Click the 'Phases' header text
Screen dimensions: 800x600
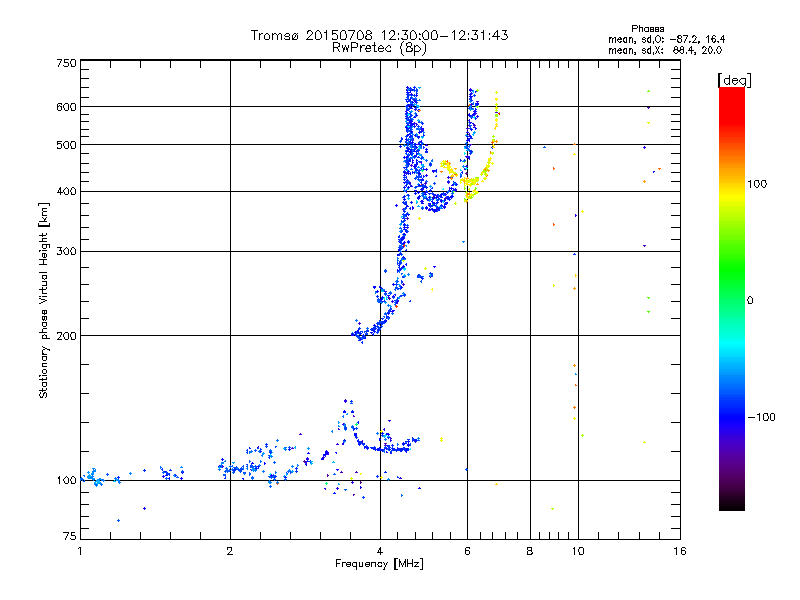(647, 29)
